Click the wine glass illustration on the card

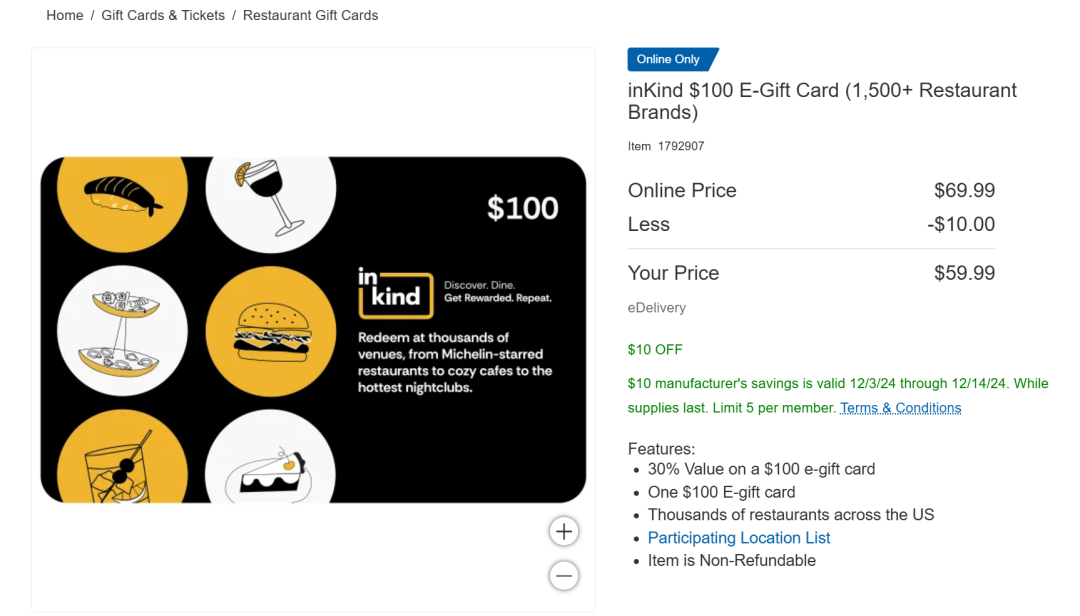coord(270,196)
